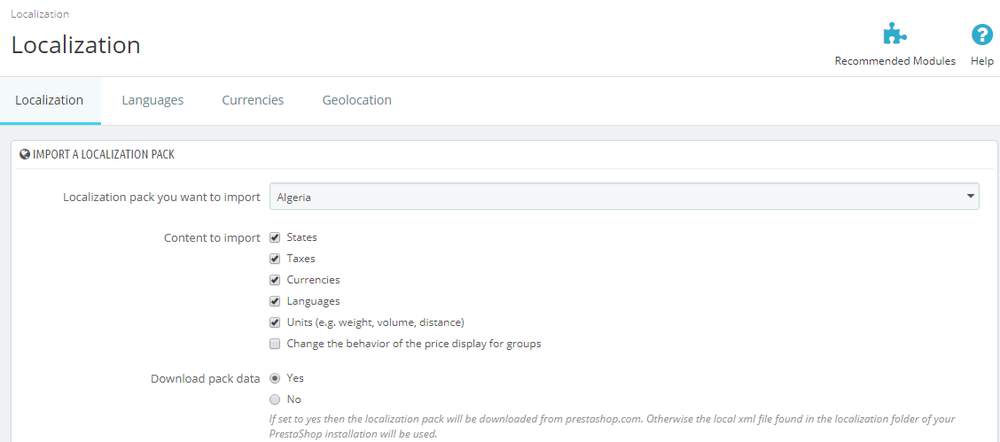The image size is (1000, 442).
Task: Open Help via question mark icon
Action: click(982, 35)
